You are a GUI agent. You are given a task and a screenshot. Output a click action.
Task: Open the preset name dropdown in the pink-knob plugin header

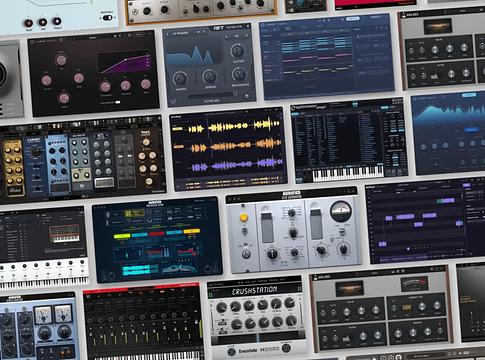click(94, 38)
